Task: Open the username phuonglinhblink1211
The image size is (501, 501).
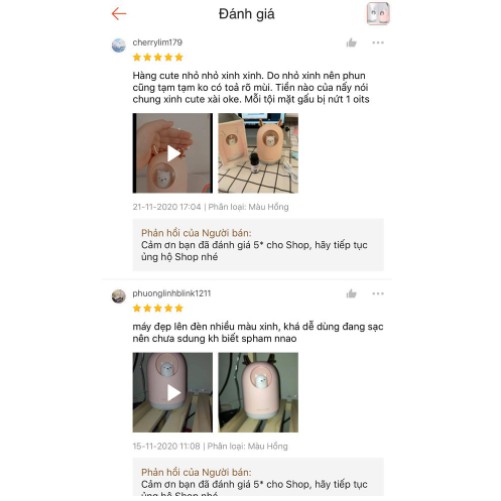Action: click(172, 293)
